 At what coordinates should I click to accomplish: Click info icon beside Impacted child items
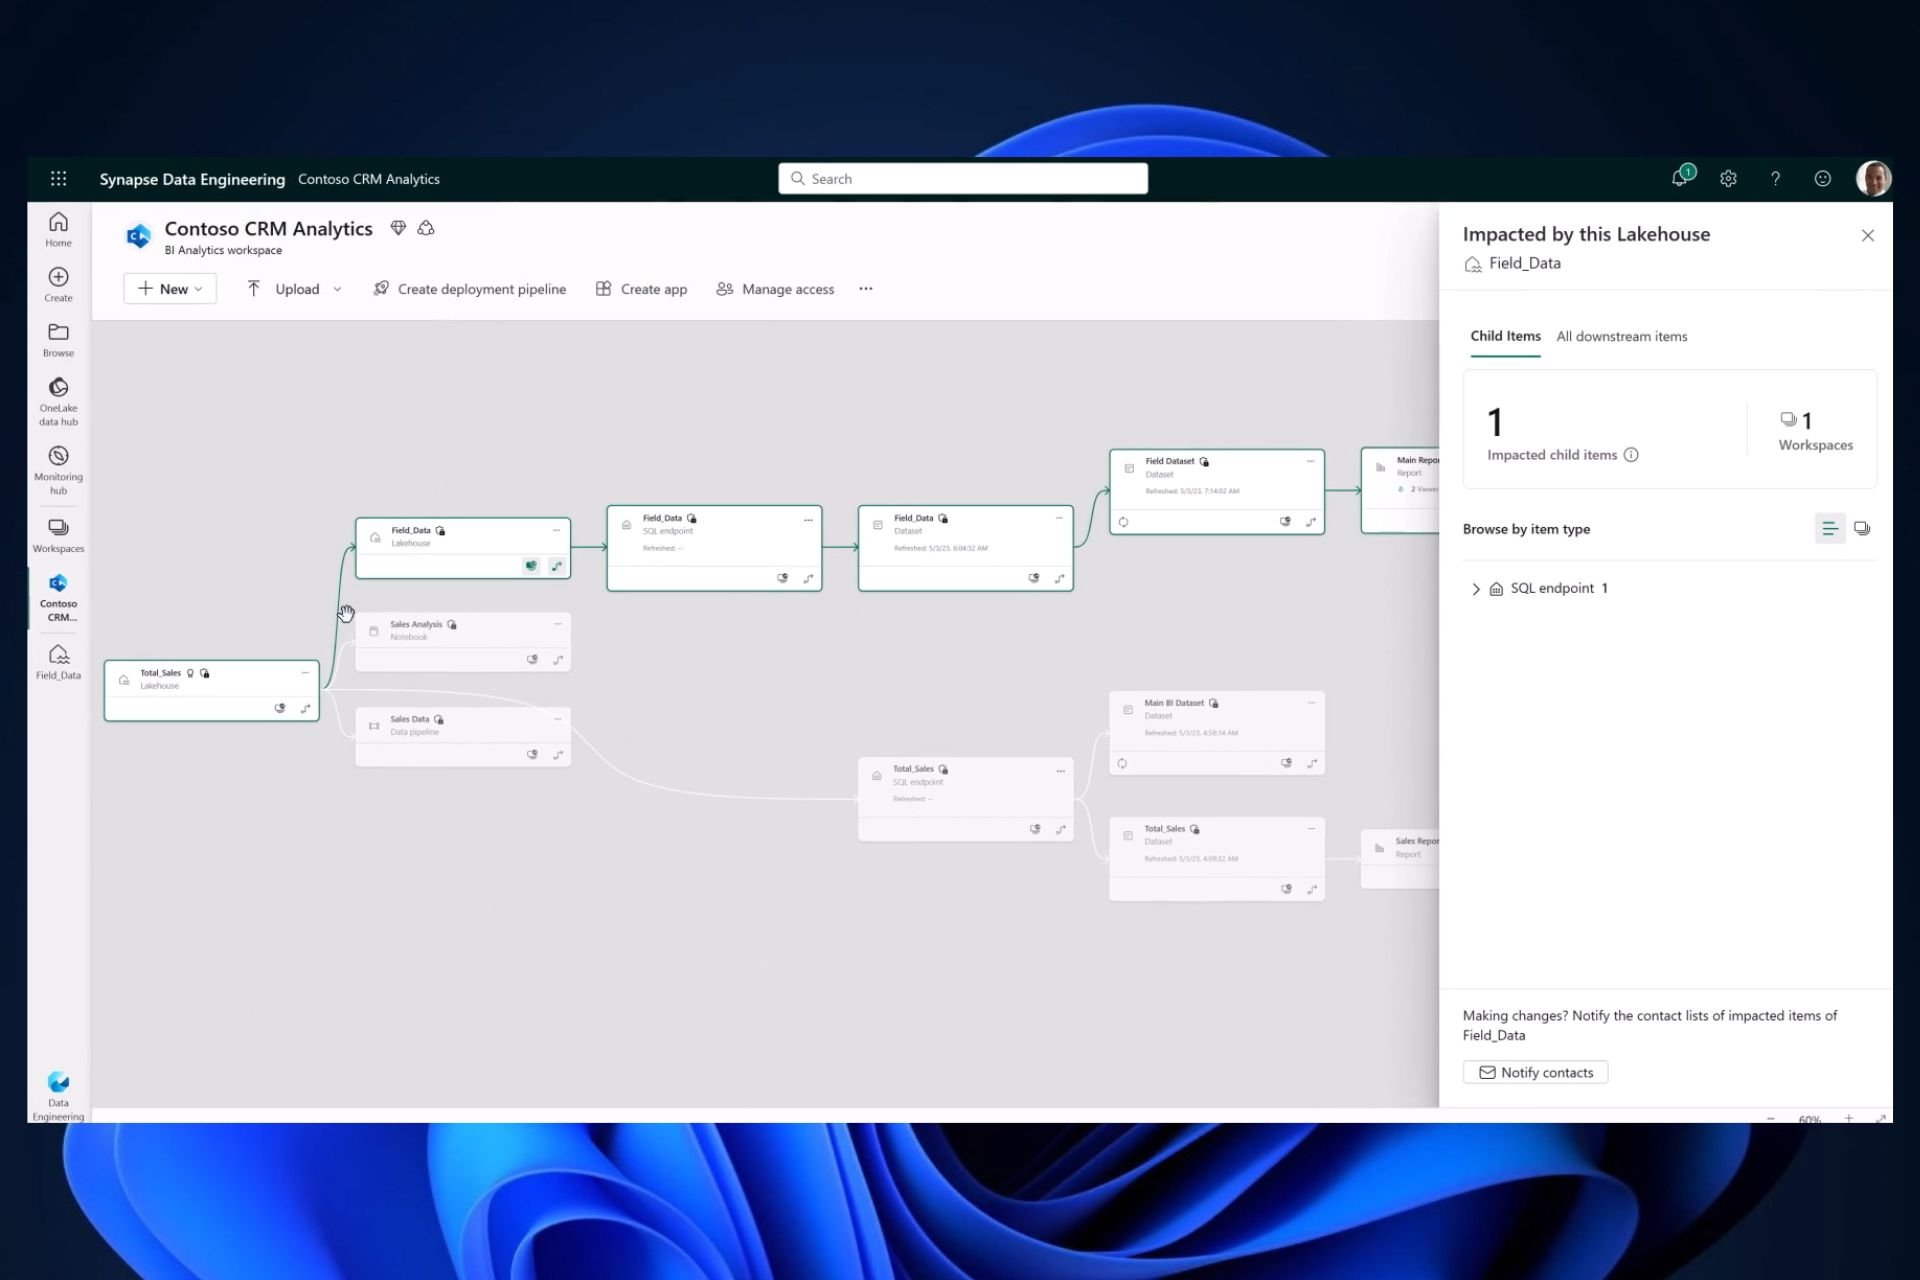pos(1631,455)
